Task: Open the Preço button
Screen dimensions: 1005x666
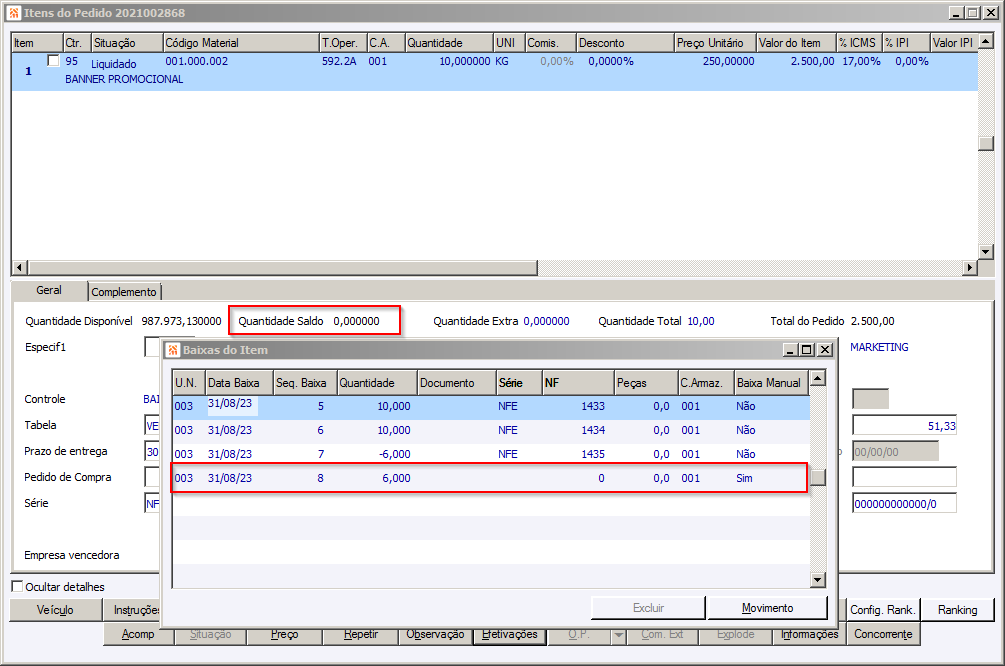Action: pyautogui.click(x=284, y=634)
